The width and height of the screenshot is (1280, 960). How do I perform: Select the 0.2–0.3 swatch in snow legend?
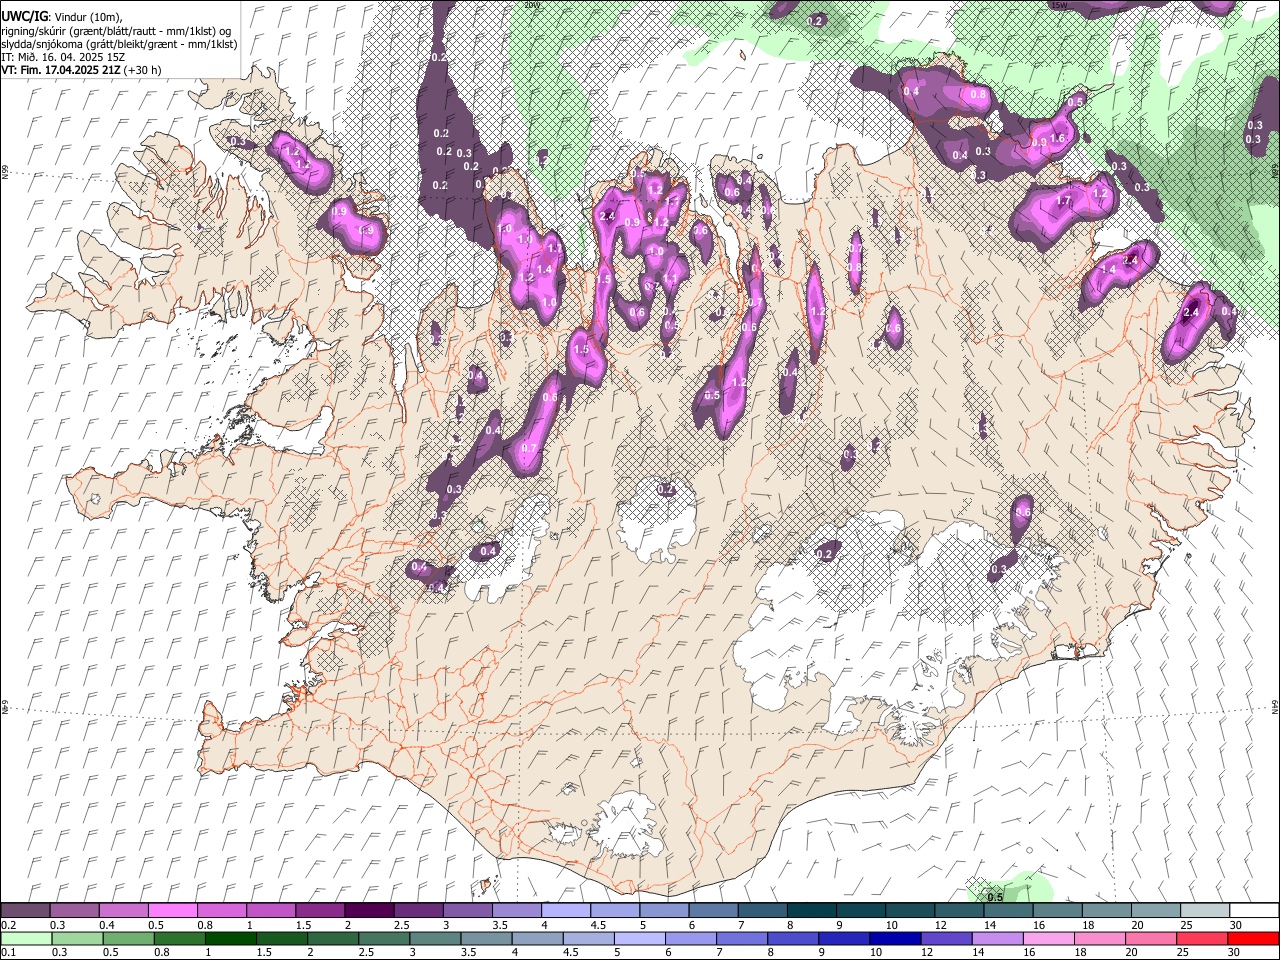[25, 910]
